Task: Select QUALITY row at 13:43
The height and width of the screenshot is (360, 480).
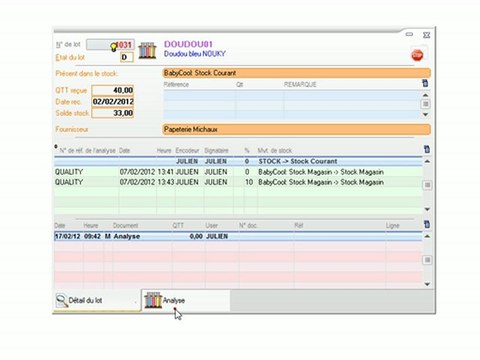Action: point(238,182)
